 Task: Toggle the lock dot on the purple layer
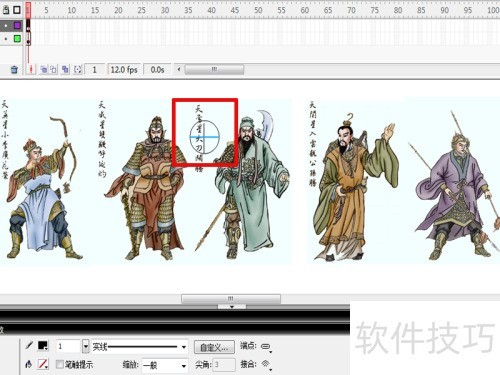pos(6,26)
